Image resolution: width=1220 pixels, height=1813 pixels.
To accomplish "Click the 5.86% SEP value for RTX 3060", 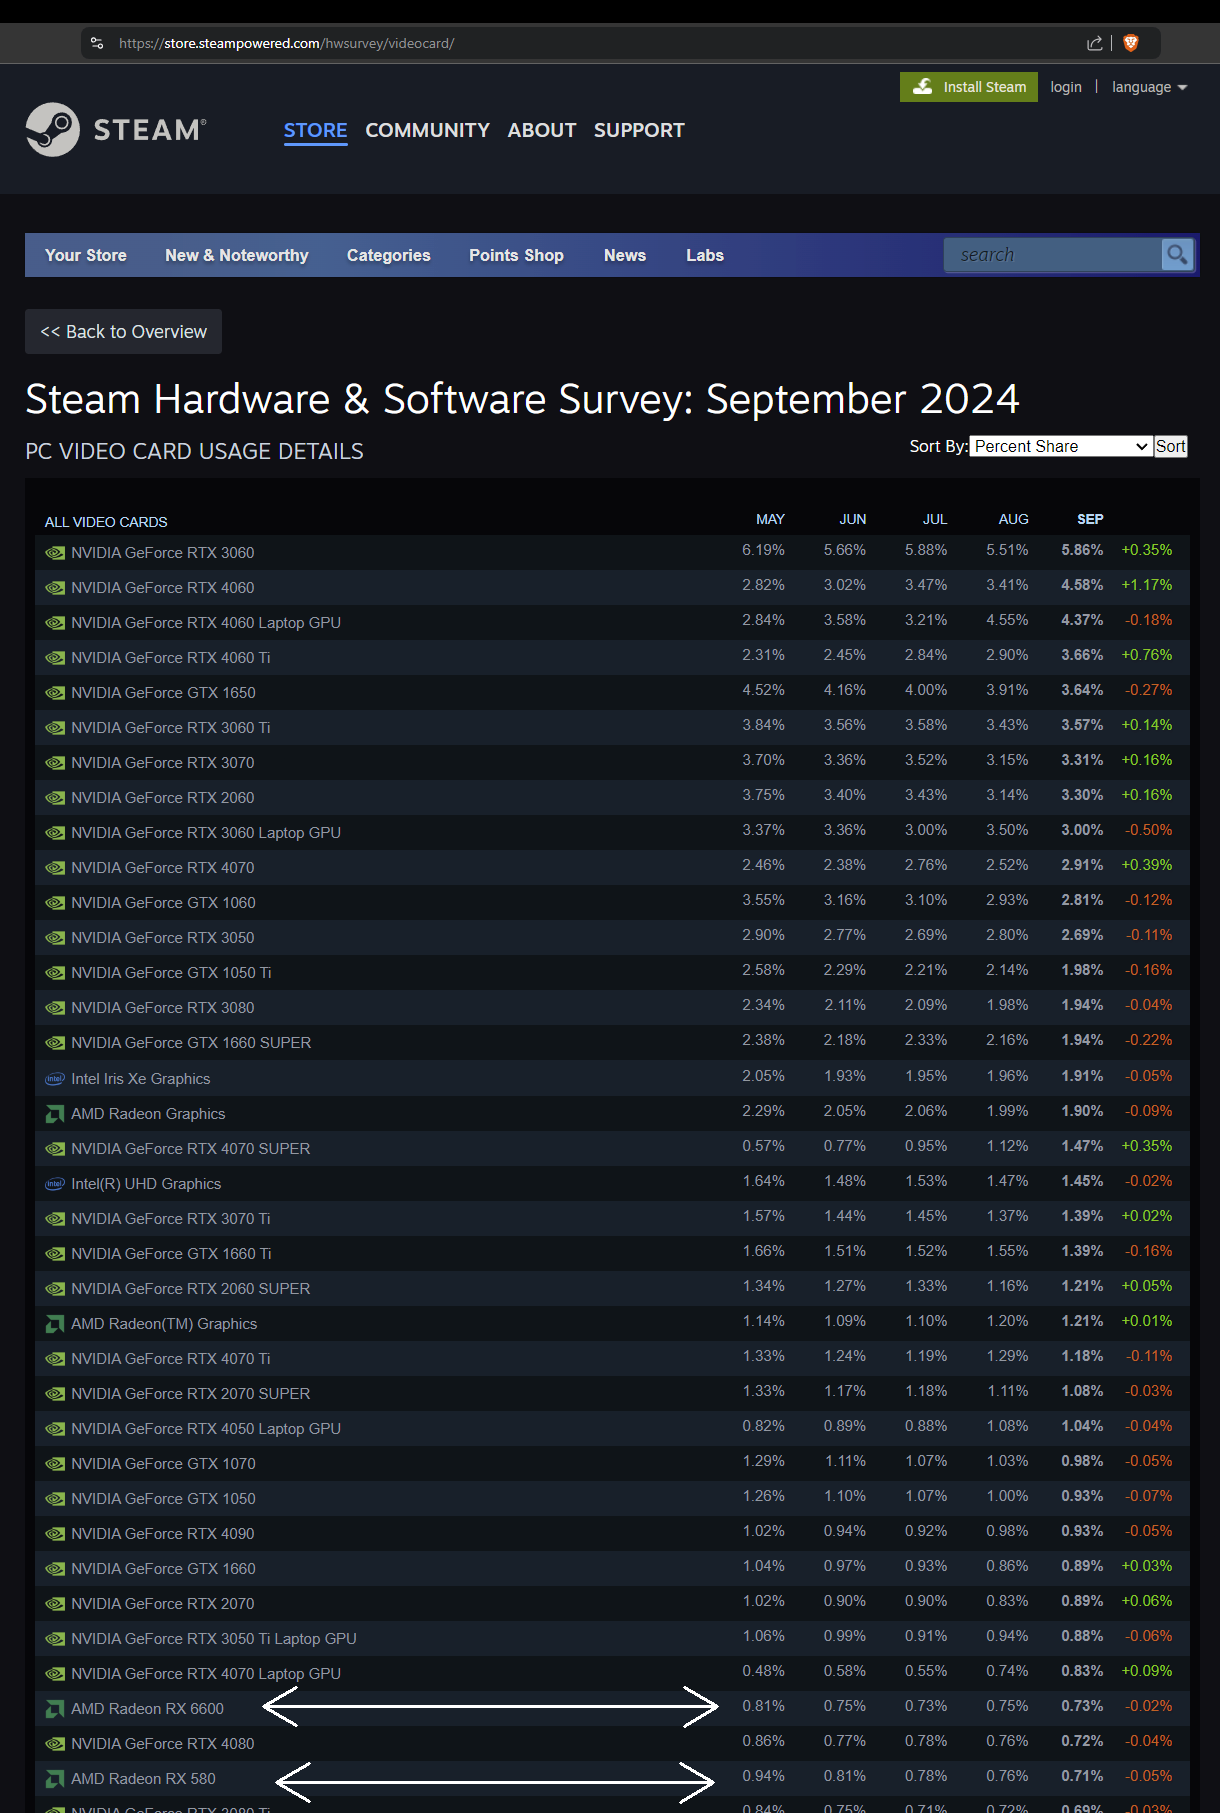I will pyautogui.click(x=1082, y=550).
